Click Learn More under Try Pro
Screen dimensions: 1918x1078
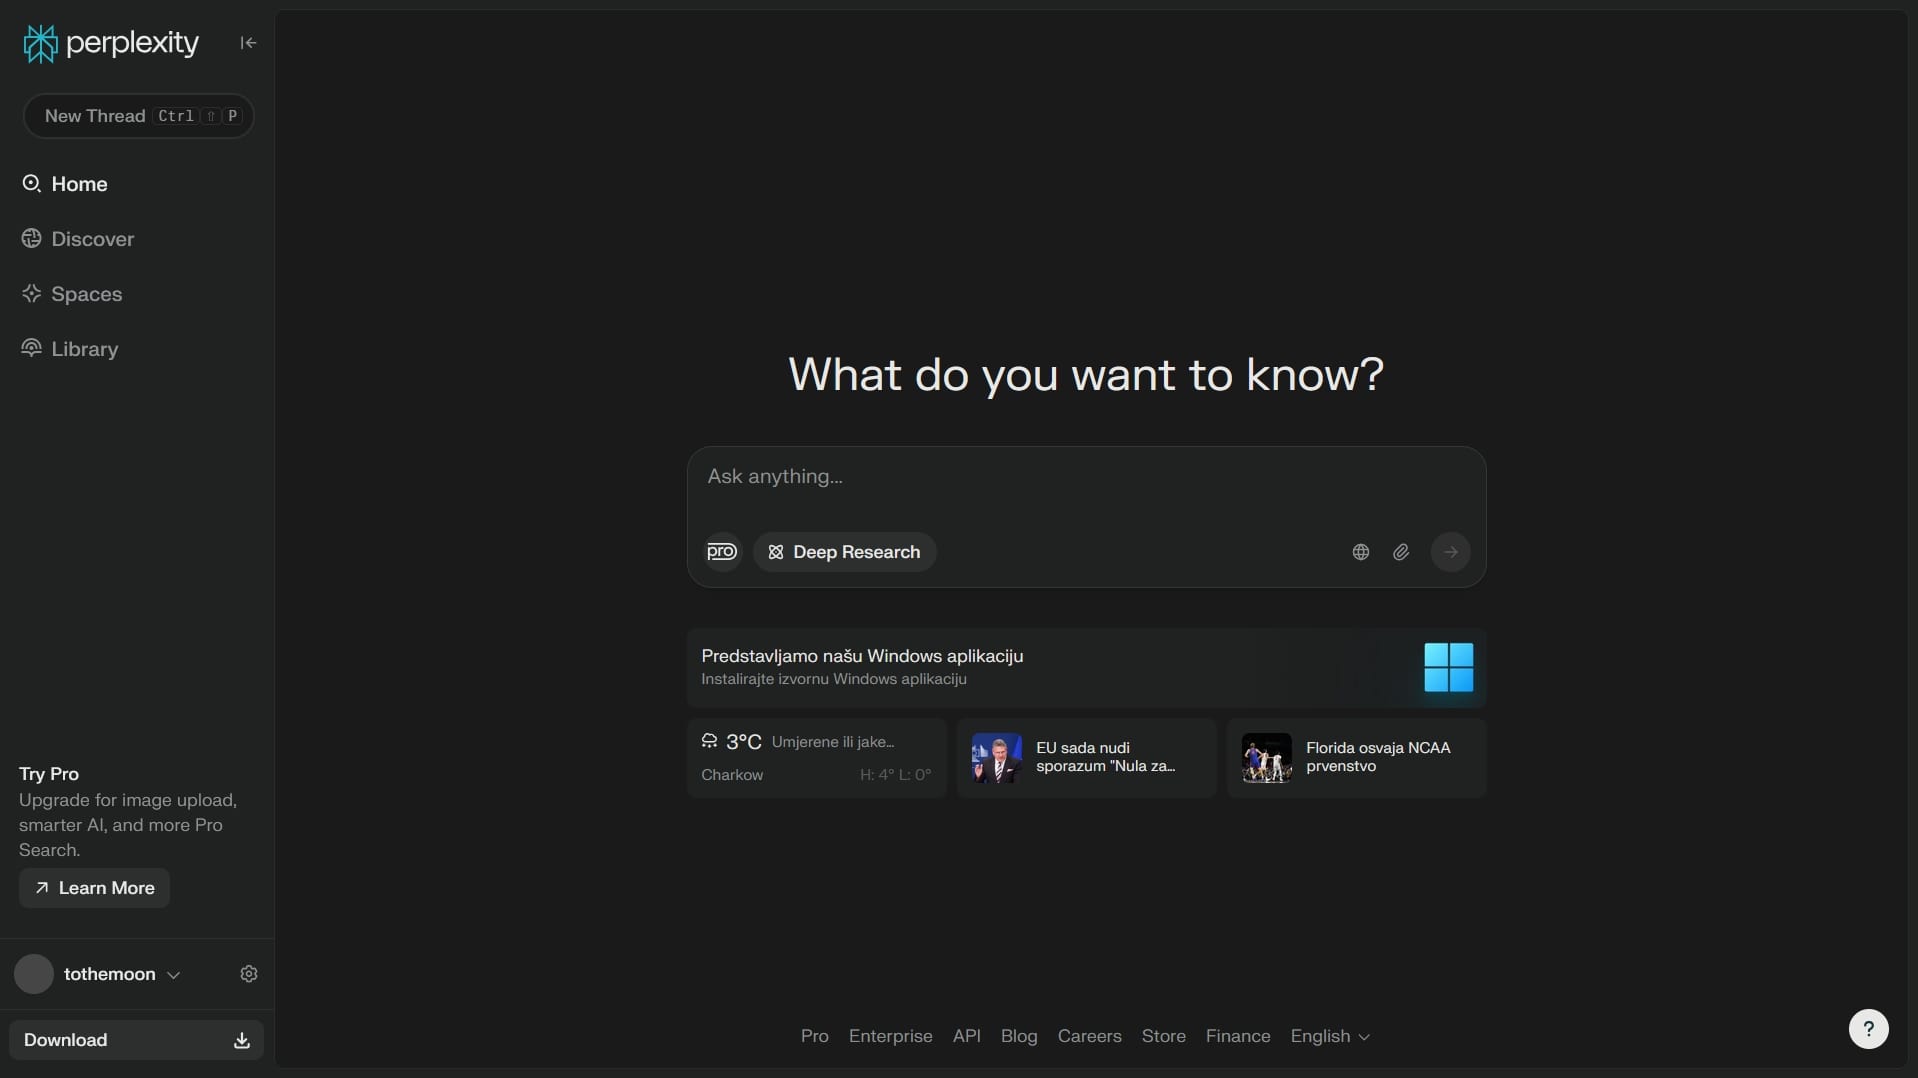tap(94, 888)
